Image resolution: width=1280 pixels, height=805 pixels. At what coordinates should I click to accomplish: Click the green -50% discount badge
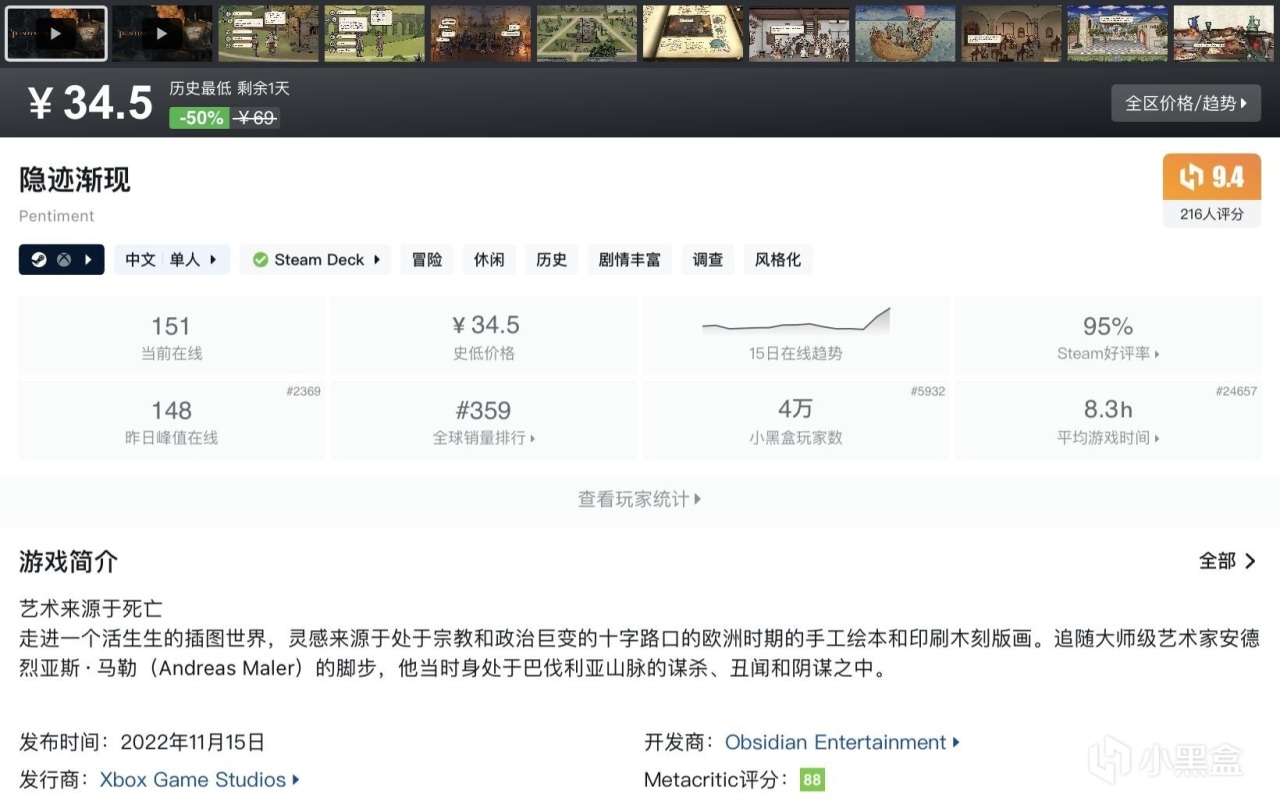click(x=200, y=118)
